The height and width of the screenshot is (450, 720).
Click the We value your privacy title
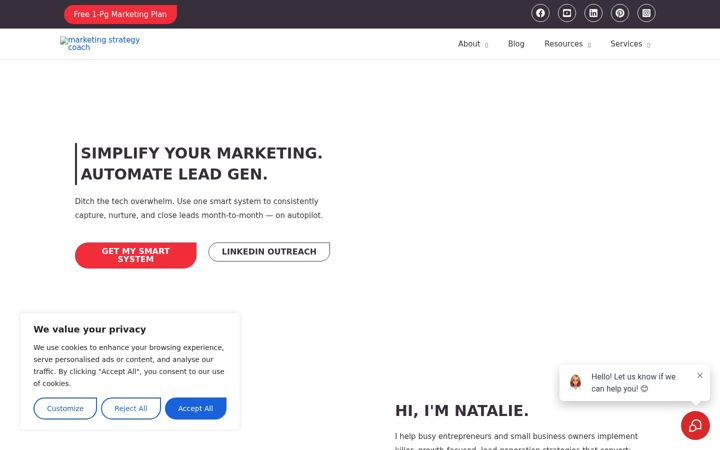pyautogui.click(x=90, y=329)
